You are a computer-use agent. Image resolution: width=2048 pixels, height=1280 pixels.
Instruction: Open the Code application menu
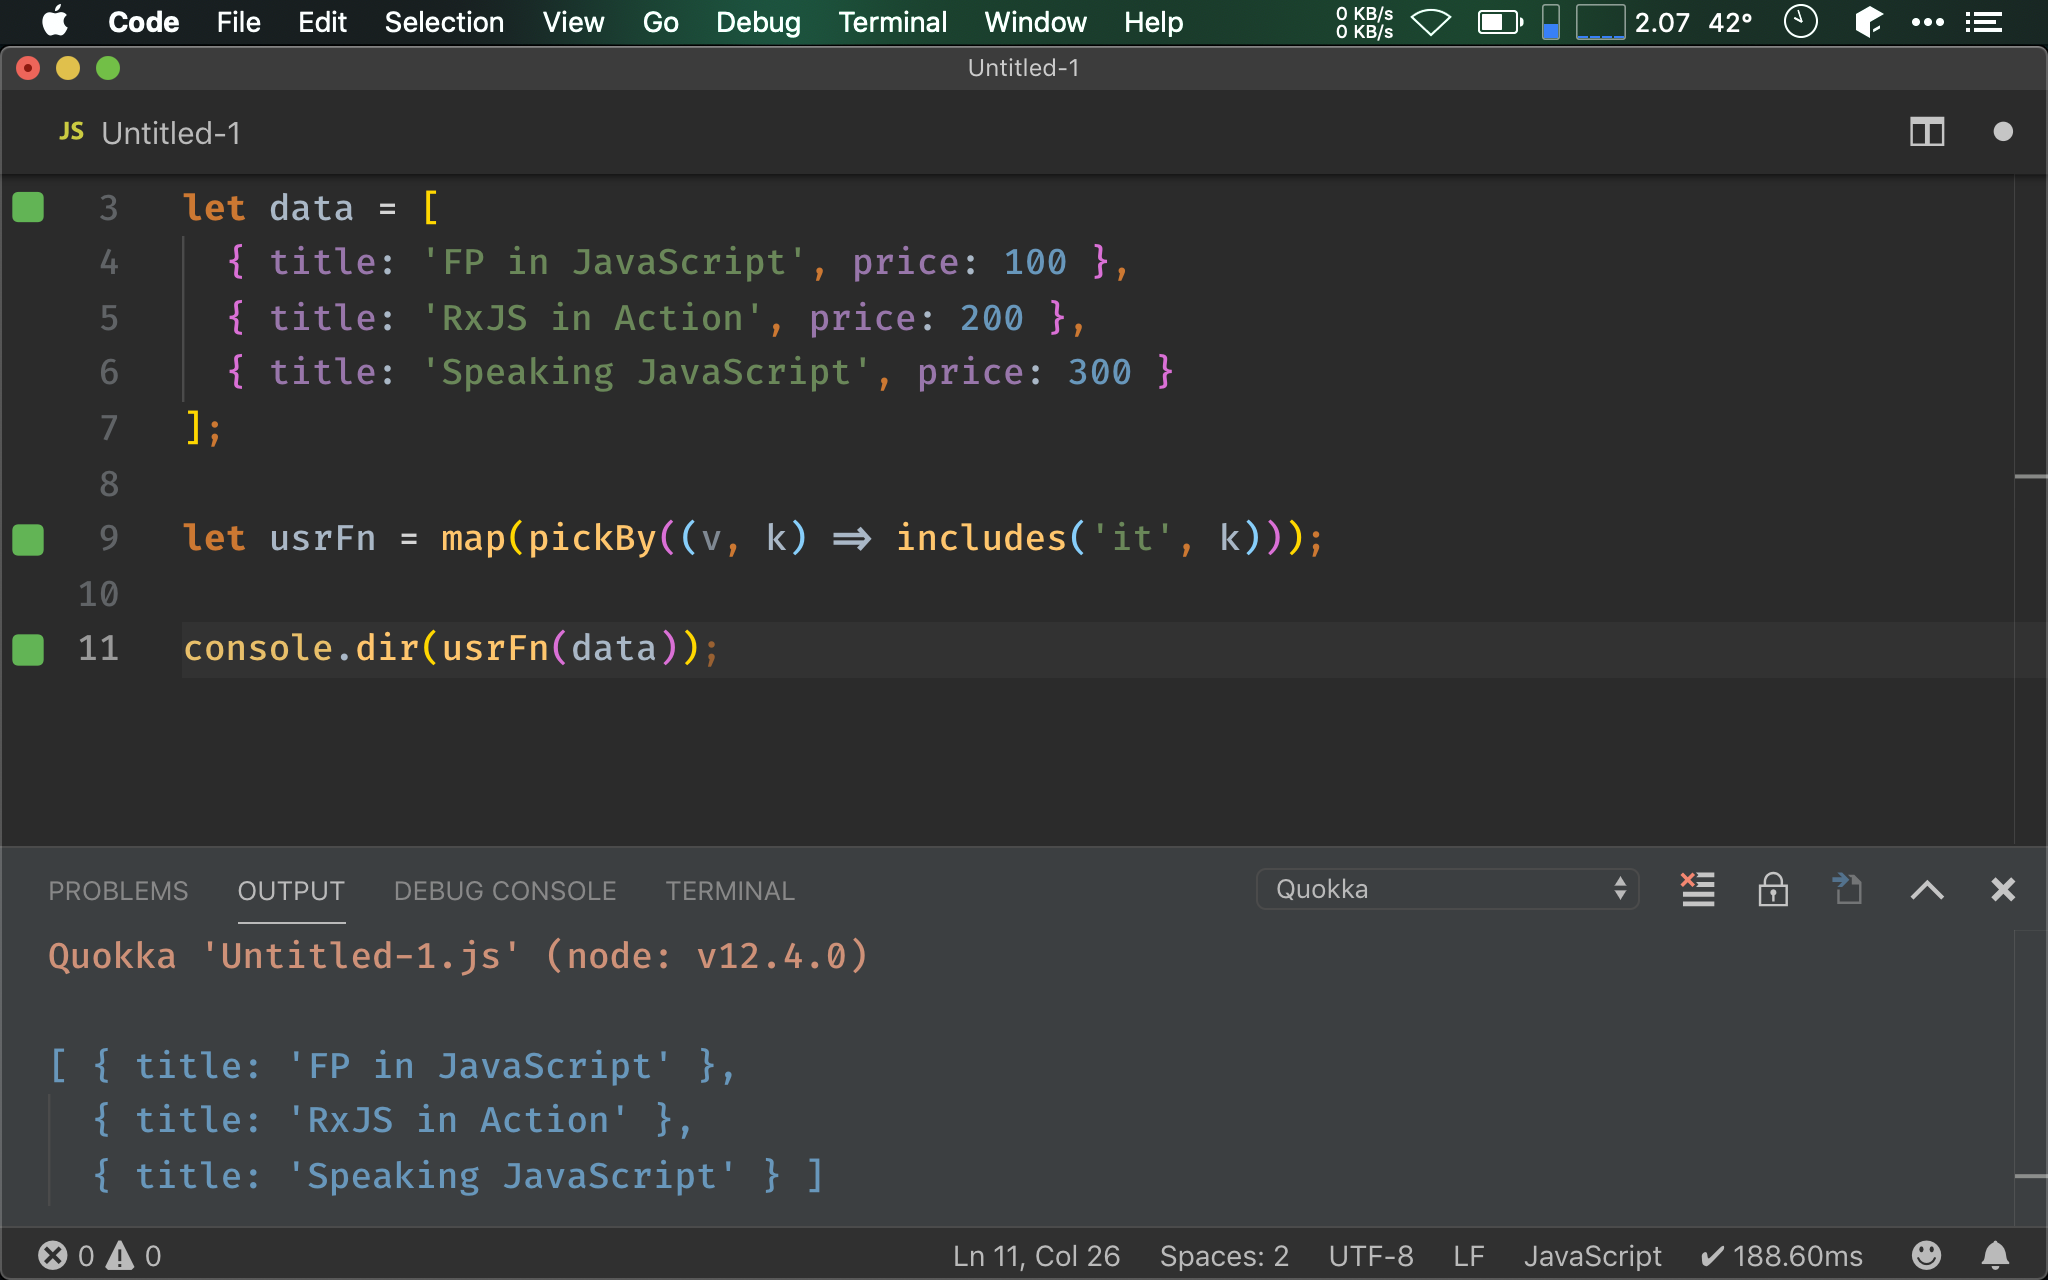[143, 22]
